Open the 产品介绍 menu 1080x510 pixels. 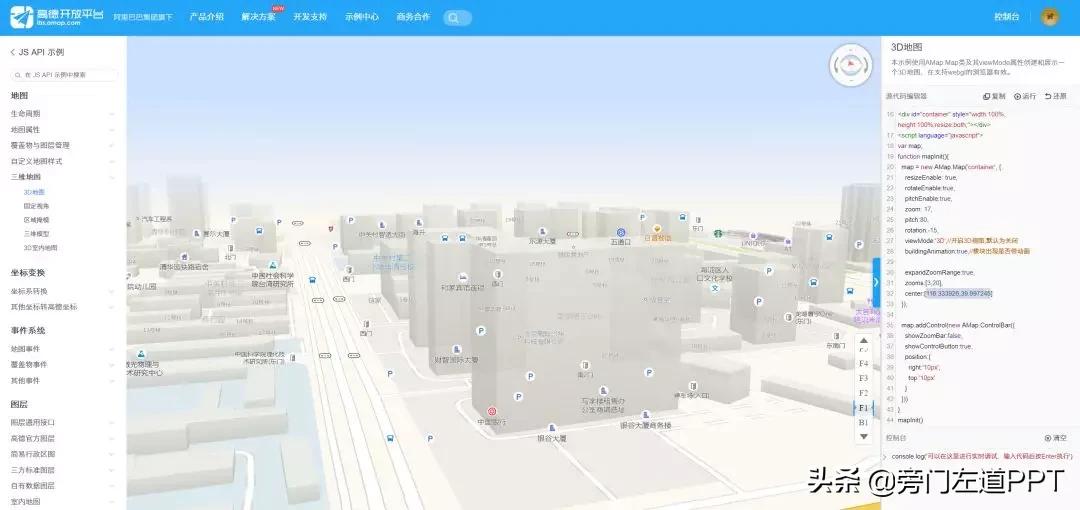tap(207, 17)
